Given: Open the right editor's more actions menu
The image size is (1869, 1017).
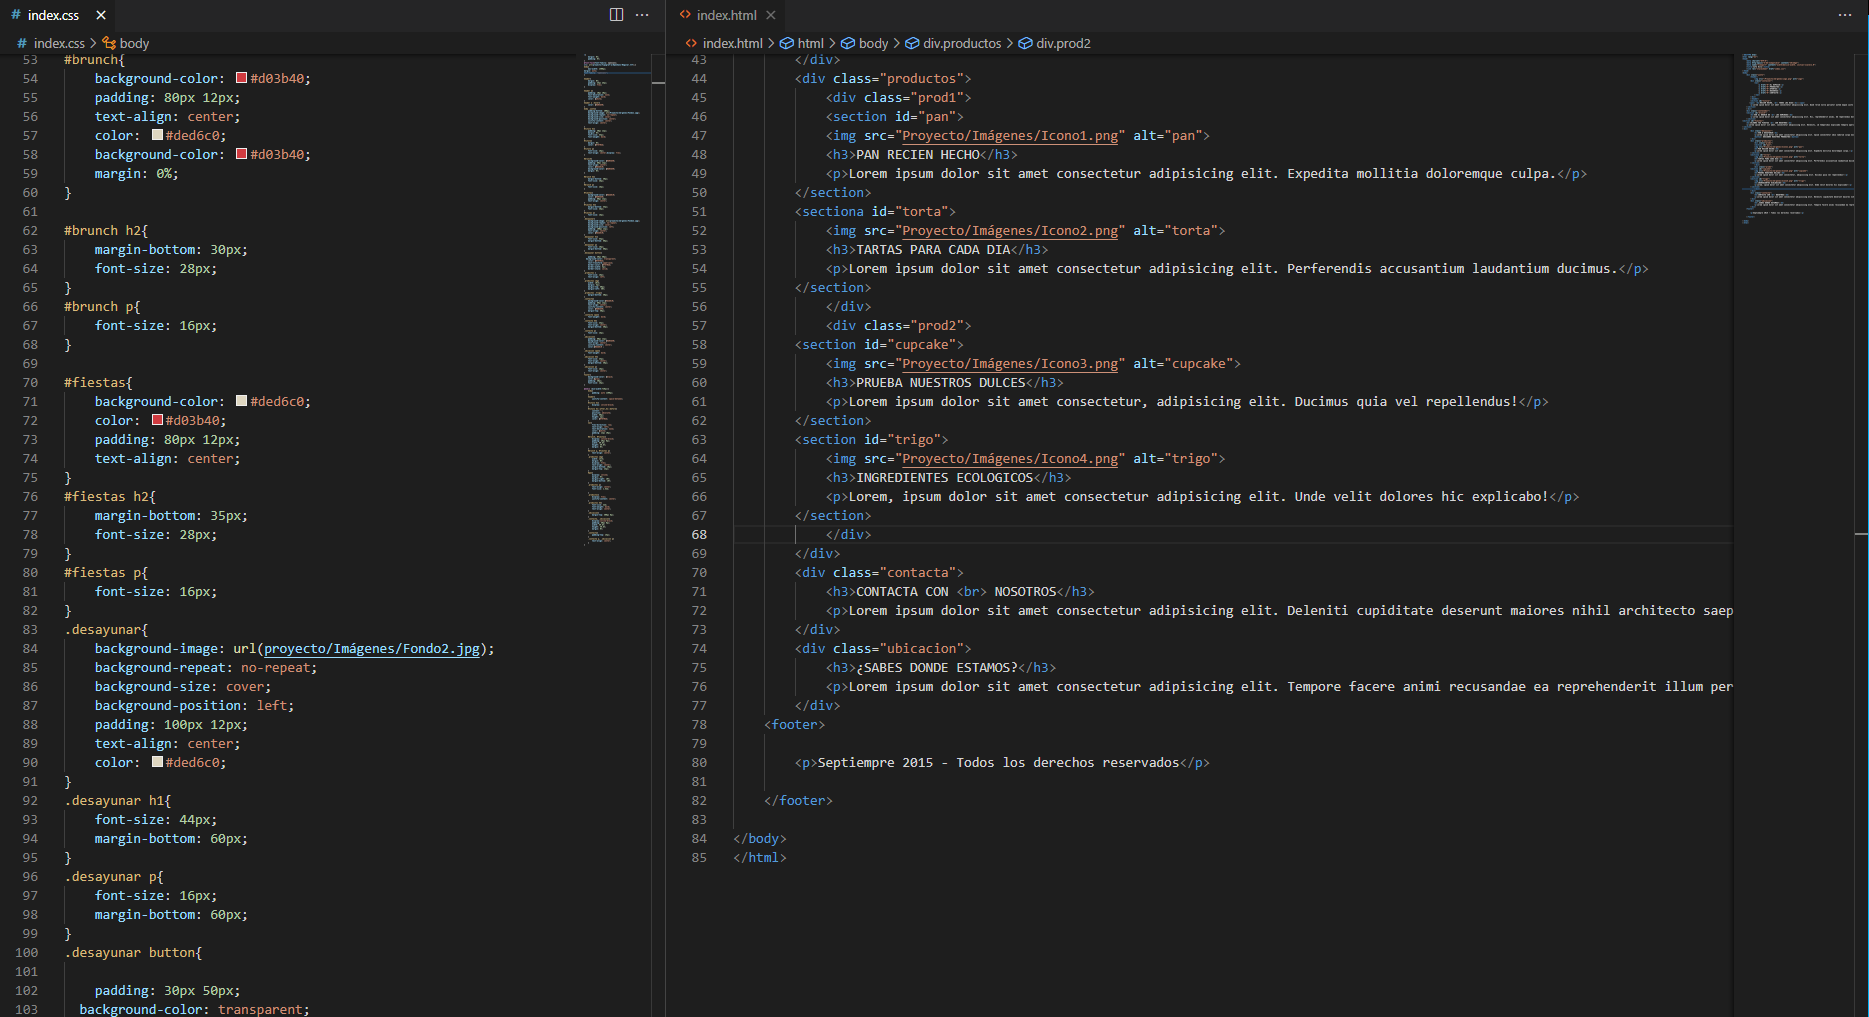Looking at the screenshot, I should [1844, 15].
